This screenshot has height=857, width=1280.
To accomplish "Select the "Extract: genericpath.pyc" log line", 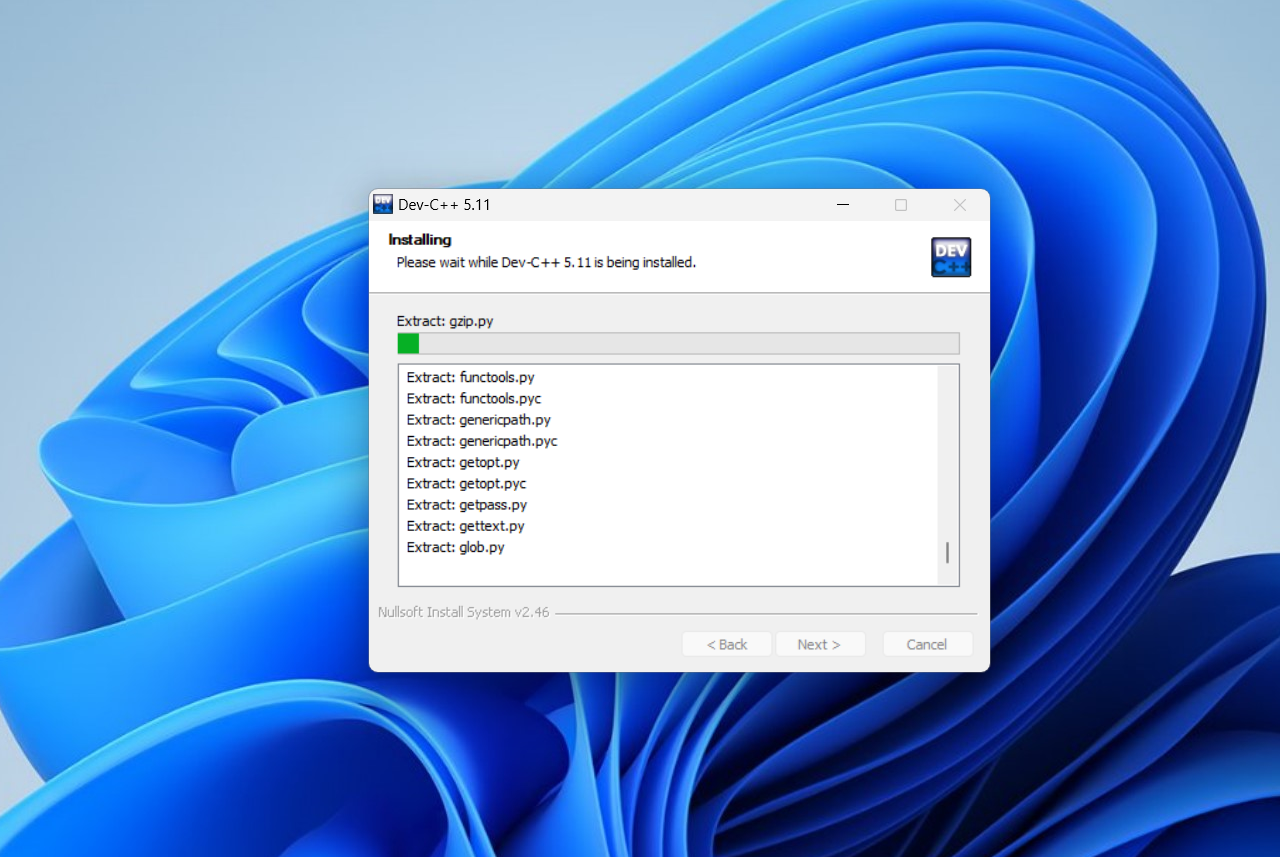I will pos(482,441).
